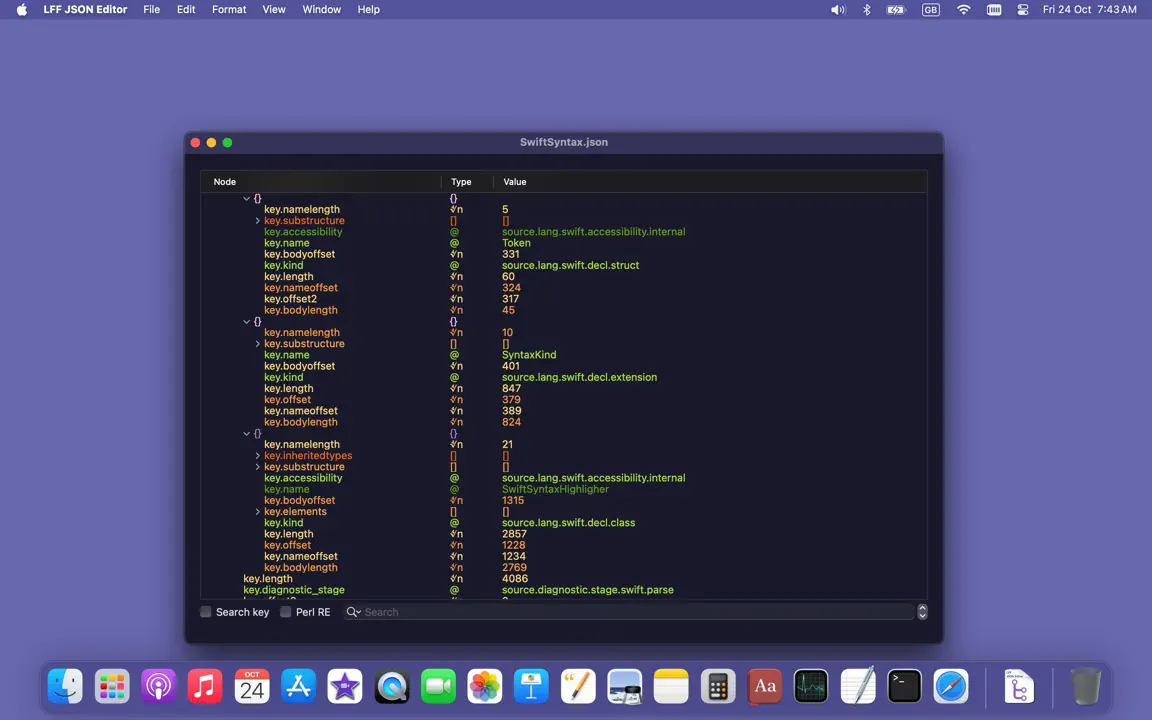The image size is (1152, 720).
Task: Select the value source.lang.swift.decl.struct
Action: (x=571, y=265)
